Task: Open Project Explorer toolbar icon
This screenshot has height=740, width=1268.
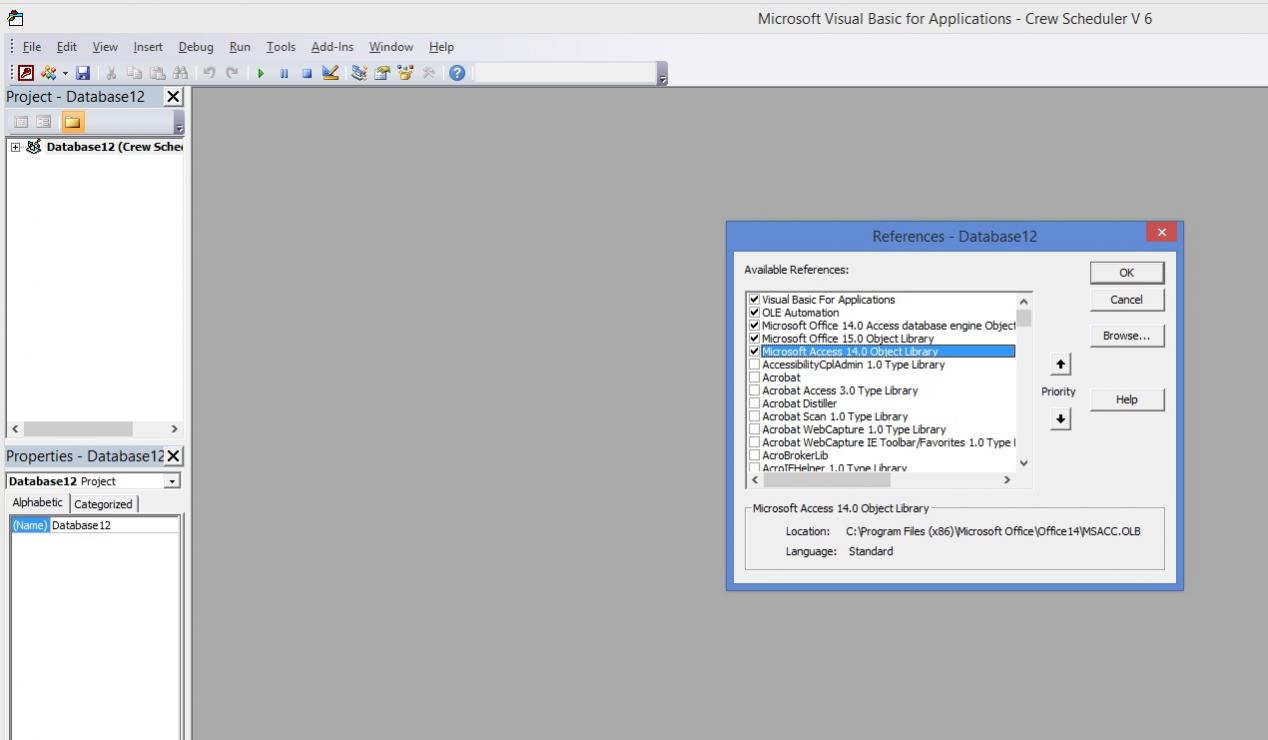Action: (359, 73)
